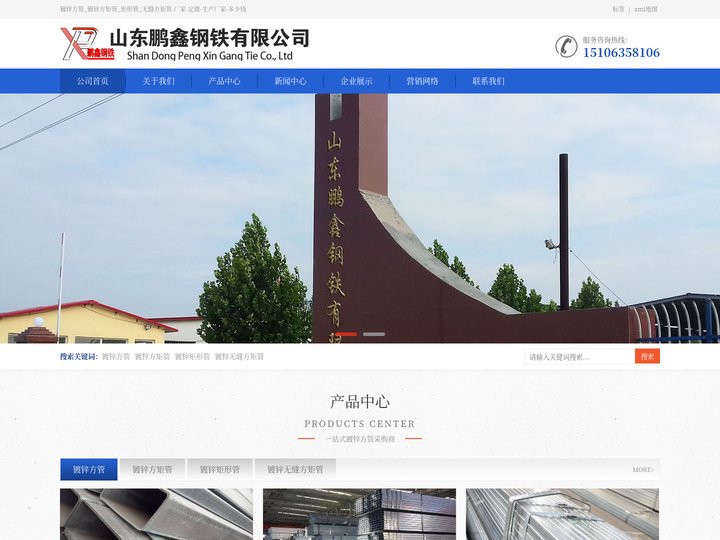Go to 产品中心 in navigation bar
Viewport: 720px width, 540px height.
pos(225,81)
